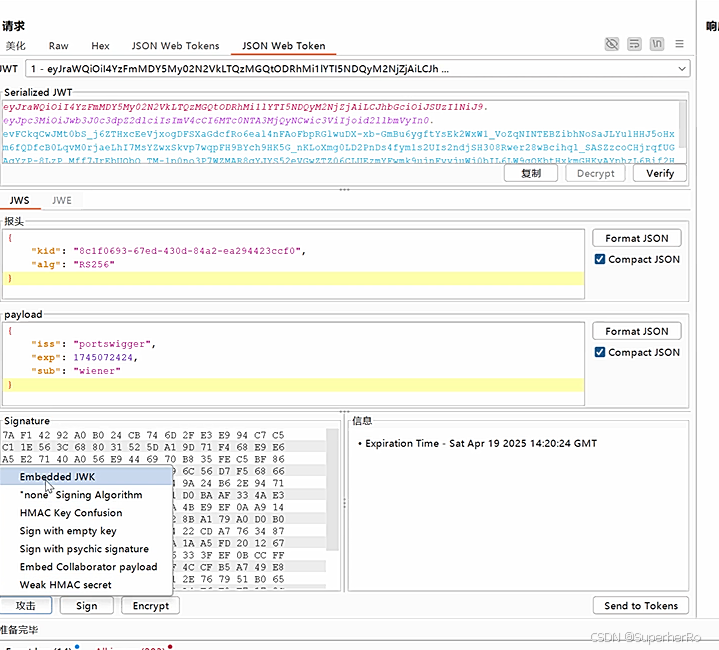Click the kid value in header editor
This screenshot has height=650, width=719.
tap(187, 251)
